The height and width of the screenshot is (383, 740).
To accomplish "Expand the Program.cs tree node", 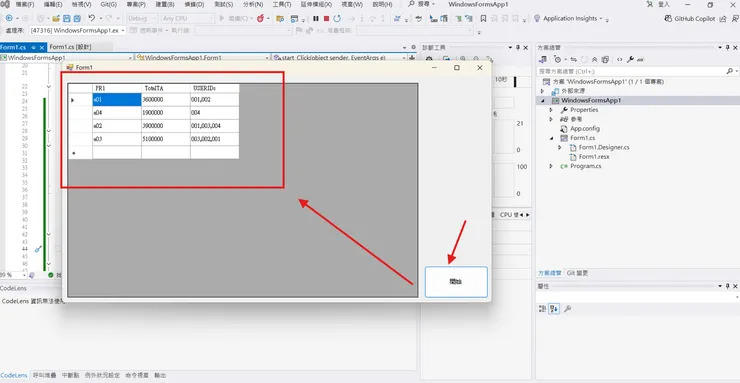I will [551, 166].
